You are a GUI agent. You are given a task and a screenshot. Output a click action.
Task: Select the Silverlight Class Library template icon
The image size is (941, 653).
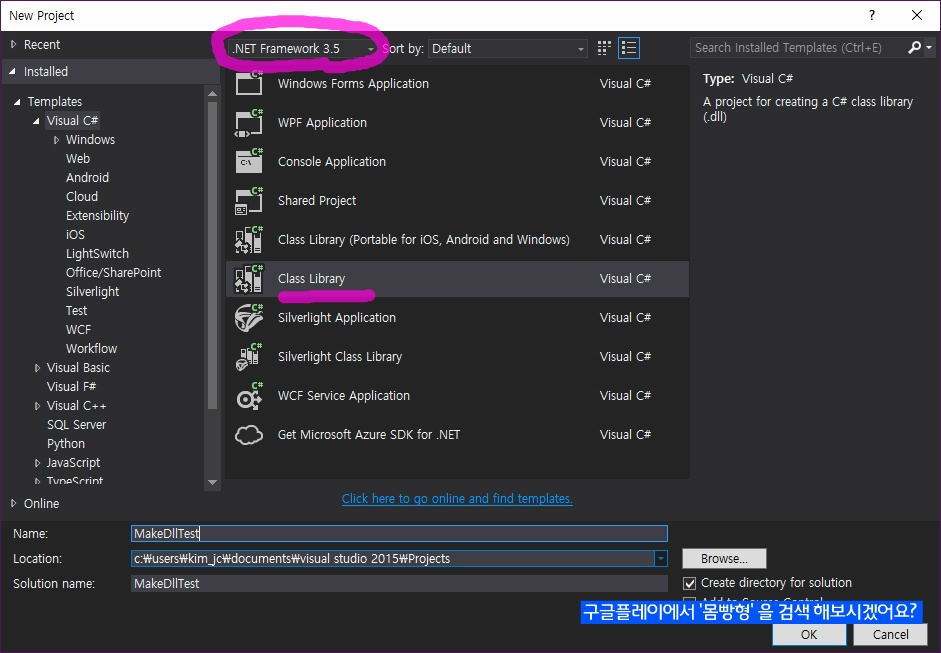point(249,357)
